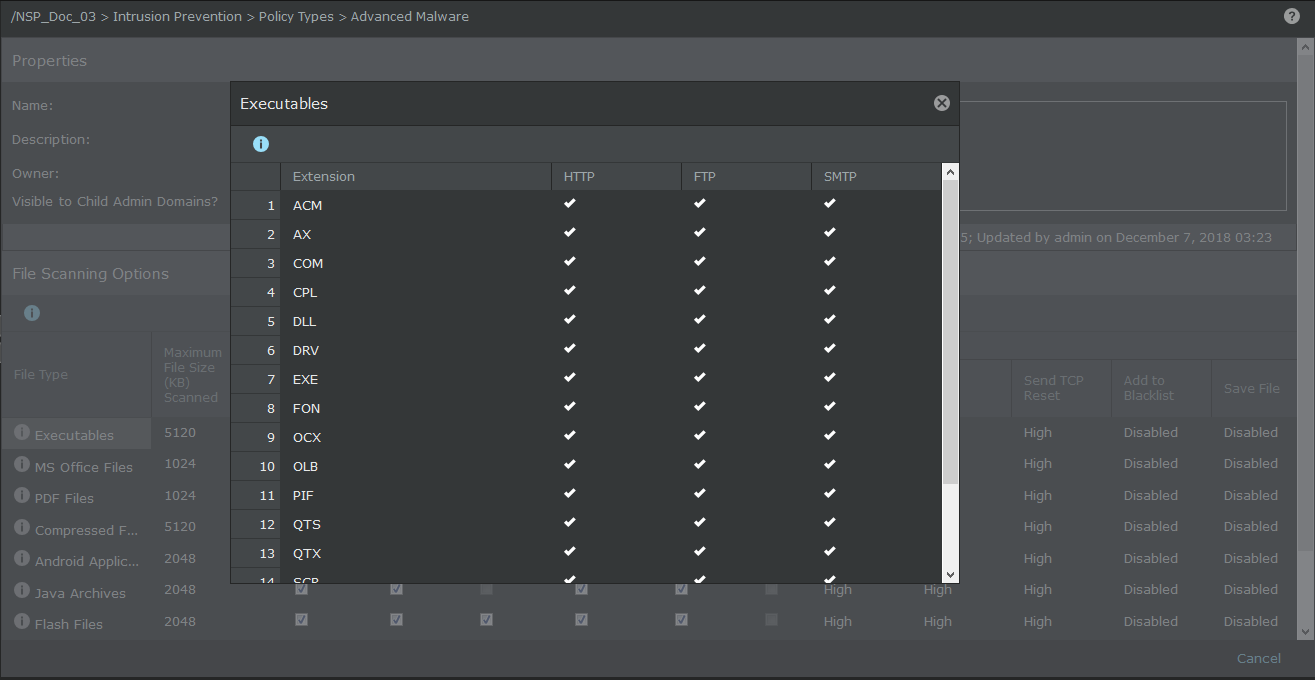
Task: Select the AX extension row
Action: [x=586, y=234]
